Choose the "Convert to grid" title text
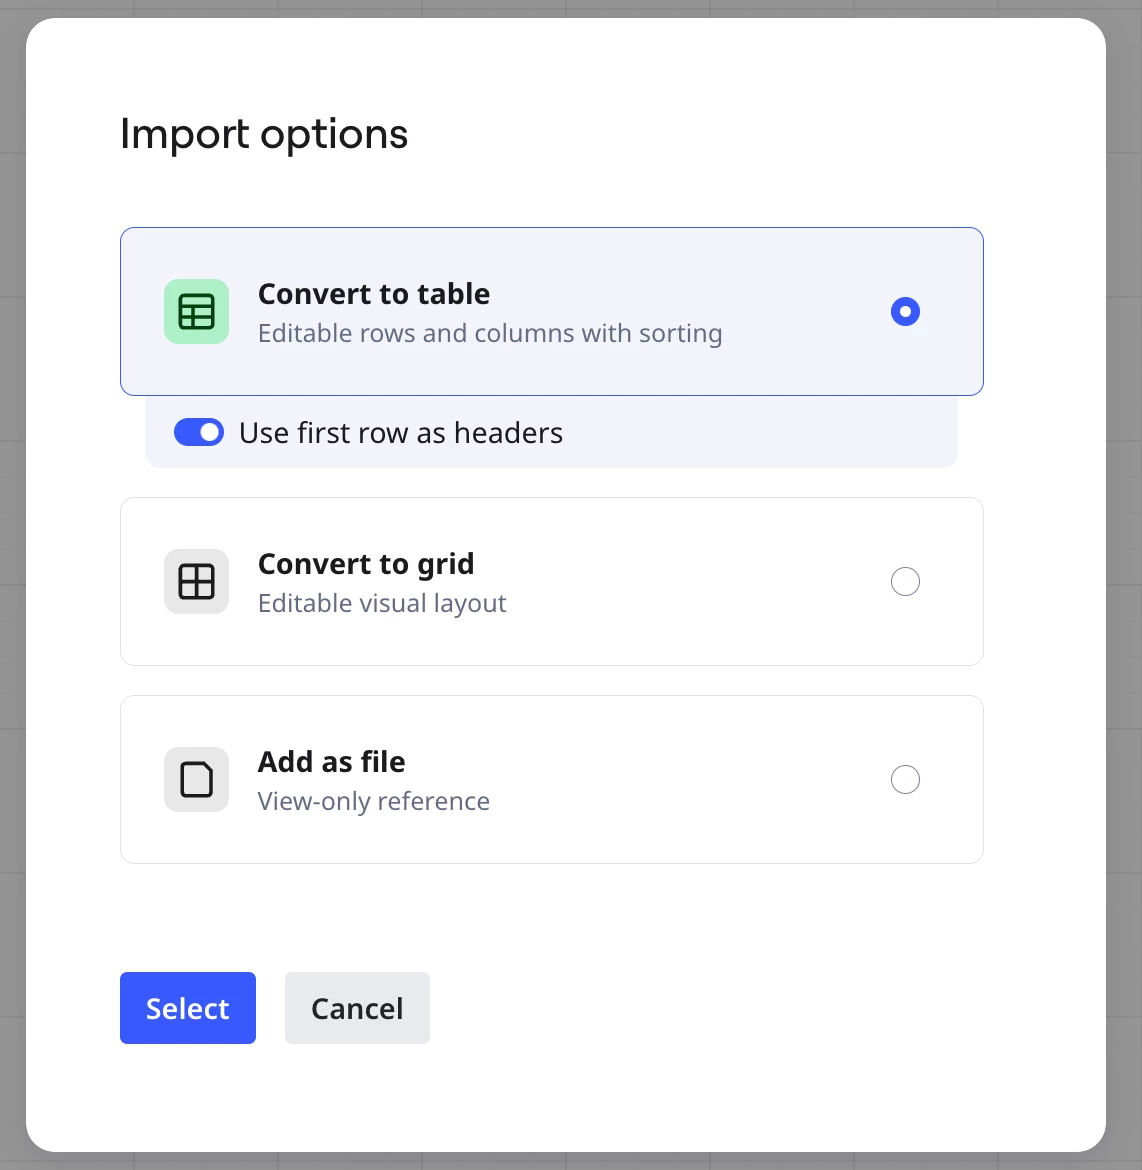1142x1170 pixels. (x=366, y=564)
